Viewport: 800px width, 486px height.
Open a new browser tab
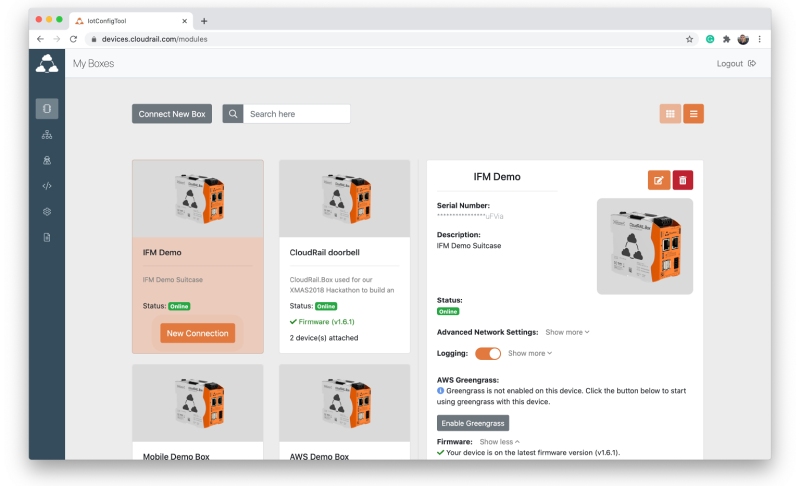(204, 21)
